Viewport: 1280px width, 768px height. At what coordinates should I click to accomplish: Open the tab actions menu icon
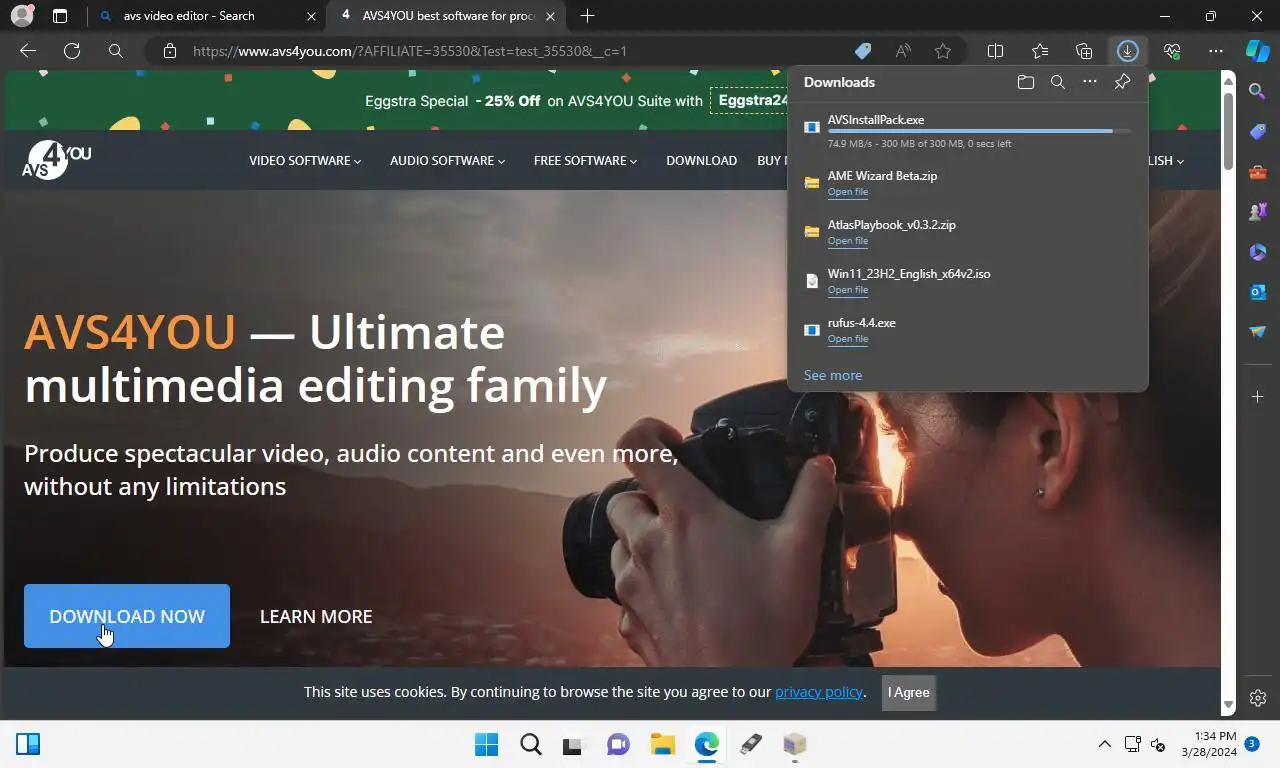(x=60, y=16)
